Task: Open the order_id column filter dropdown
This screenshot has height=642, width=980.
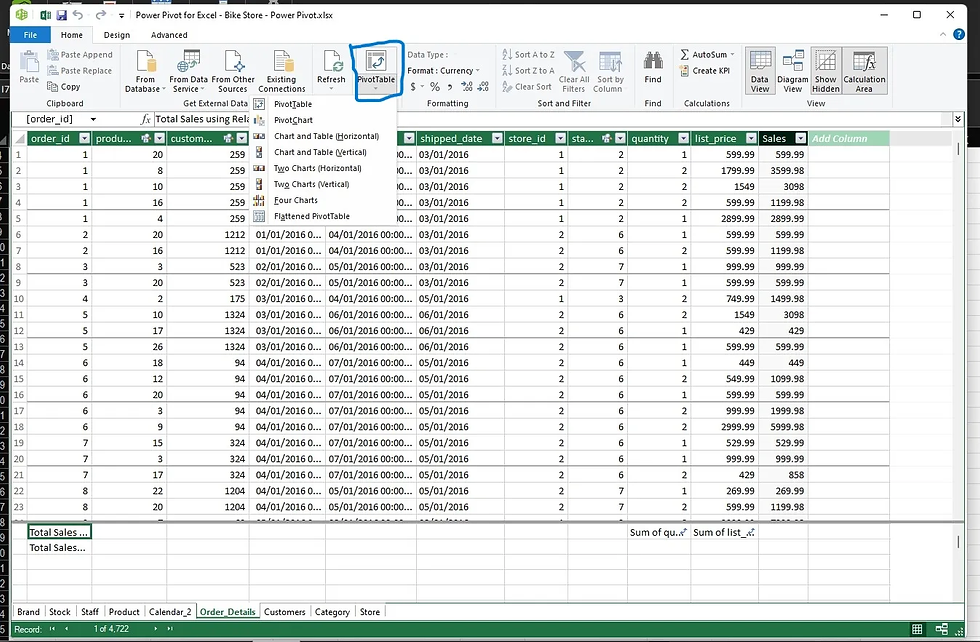Action: pos(84,138)
